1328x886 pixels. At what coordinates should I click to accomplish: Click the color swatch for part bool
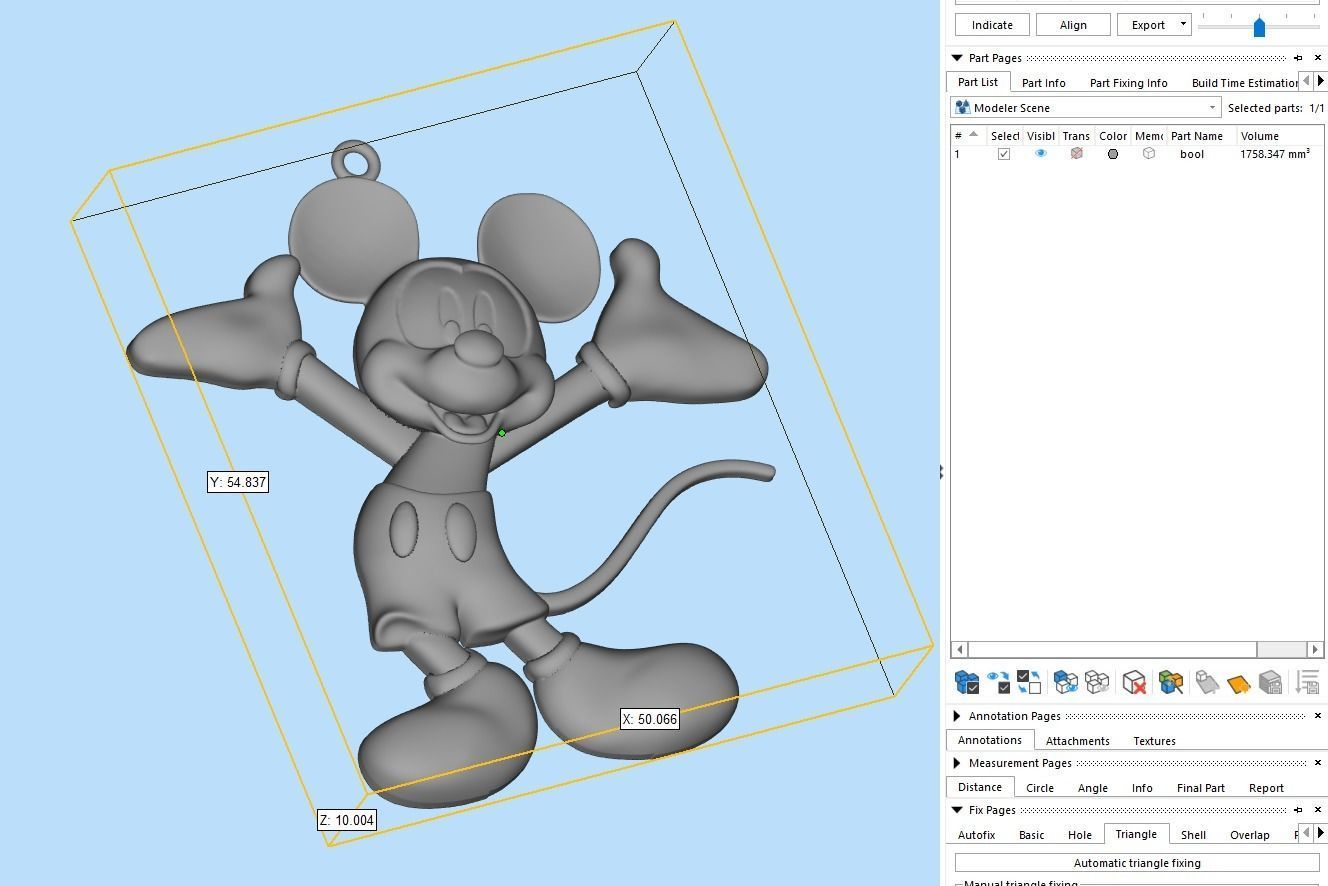[1112, 154]
